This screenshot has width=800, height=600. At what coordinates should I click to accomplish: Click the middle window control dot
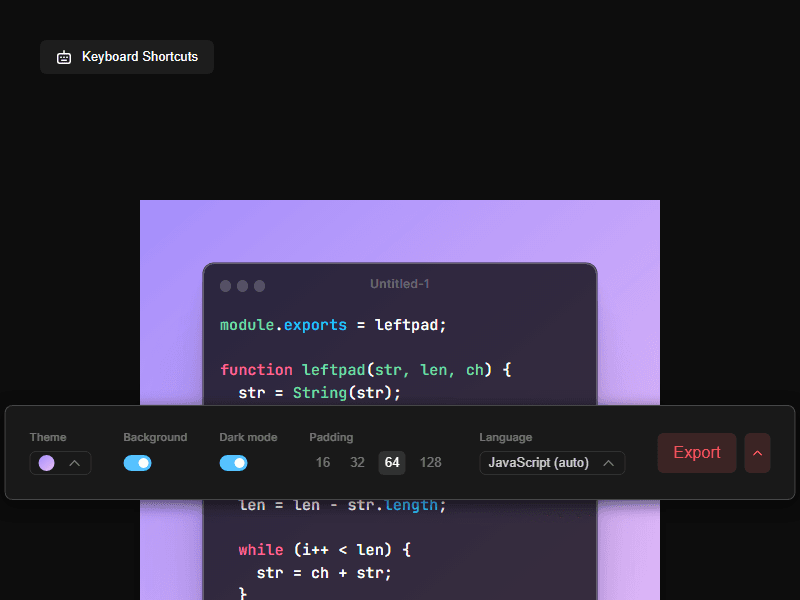point(242,286)
